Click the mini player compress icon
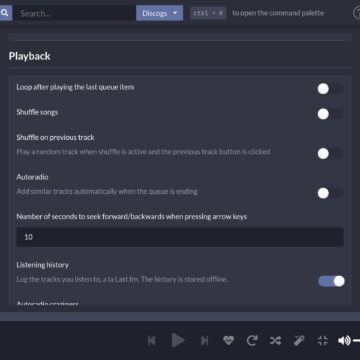This screenshot has width=360, height=360. pyautogui.click(x=323, y=340)
